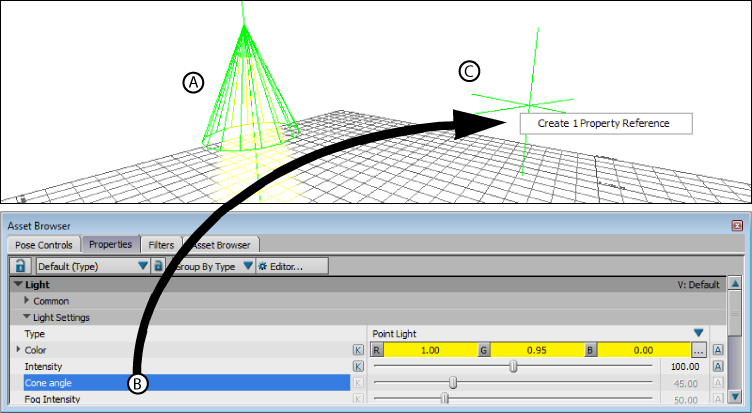The width and height of the screenshot is (752, 413).
Task: Click the second lock icon before Group By Type
Action: [159, 266]
